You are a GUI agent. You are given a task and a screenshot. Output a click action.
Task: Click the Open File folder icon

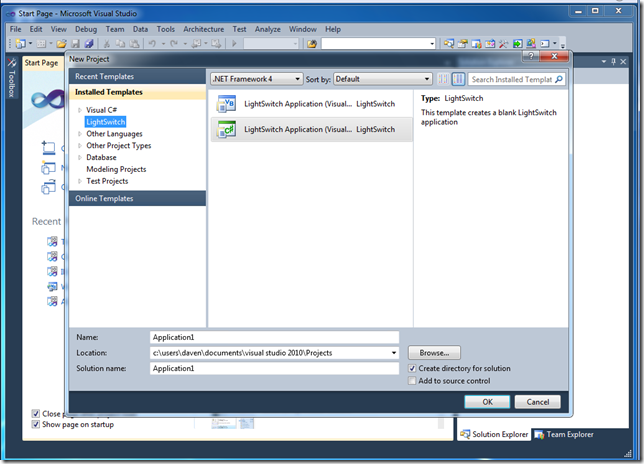(62, 44)
